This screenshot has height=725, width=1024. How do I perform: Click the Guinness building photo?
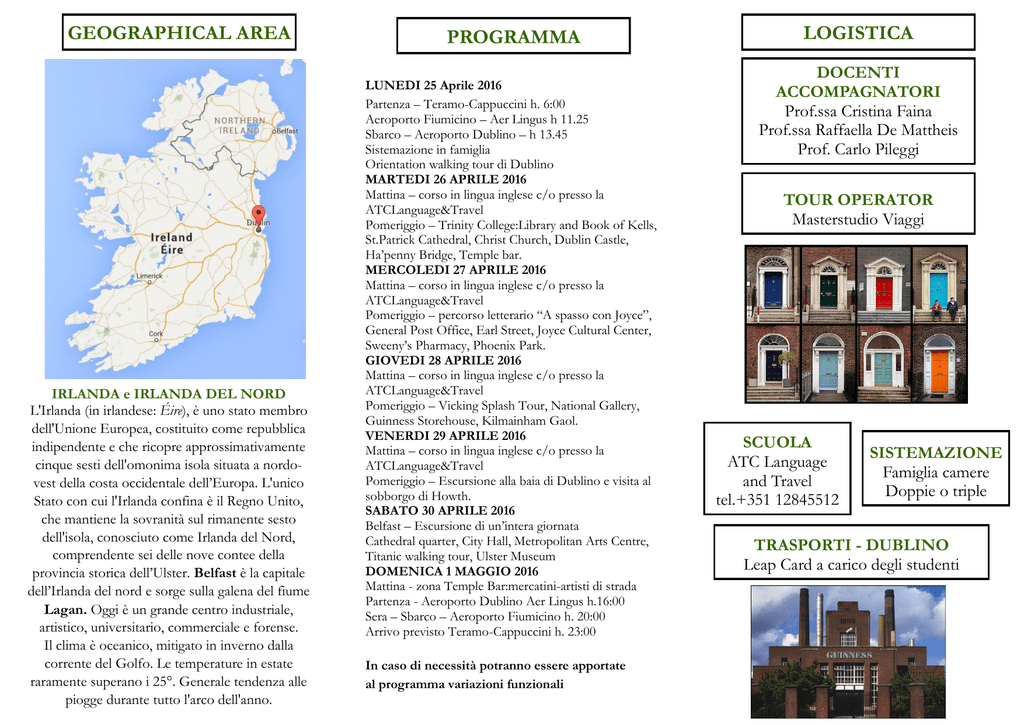848,651
